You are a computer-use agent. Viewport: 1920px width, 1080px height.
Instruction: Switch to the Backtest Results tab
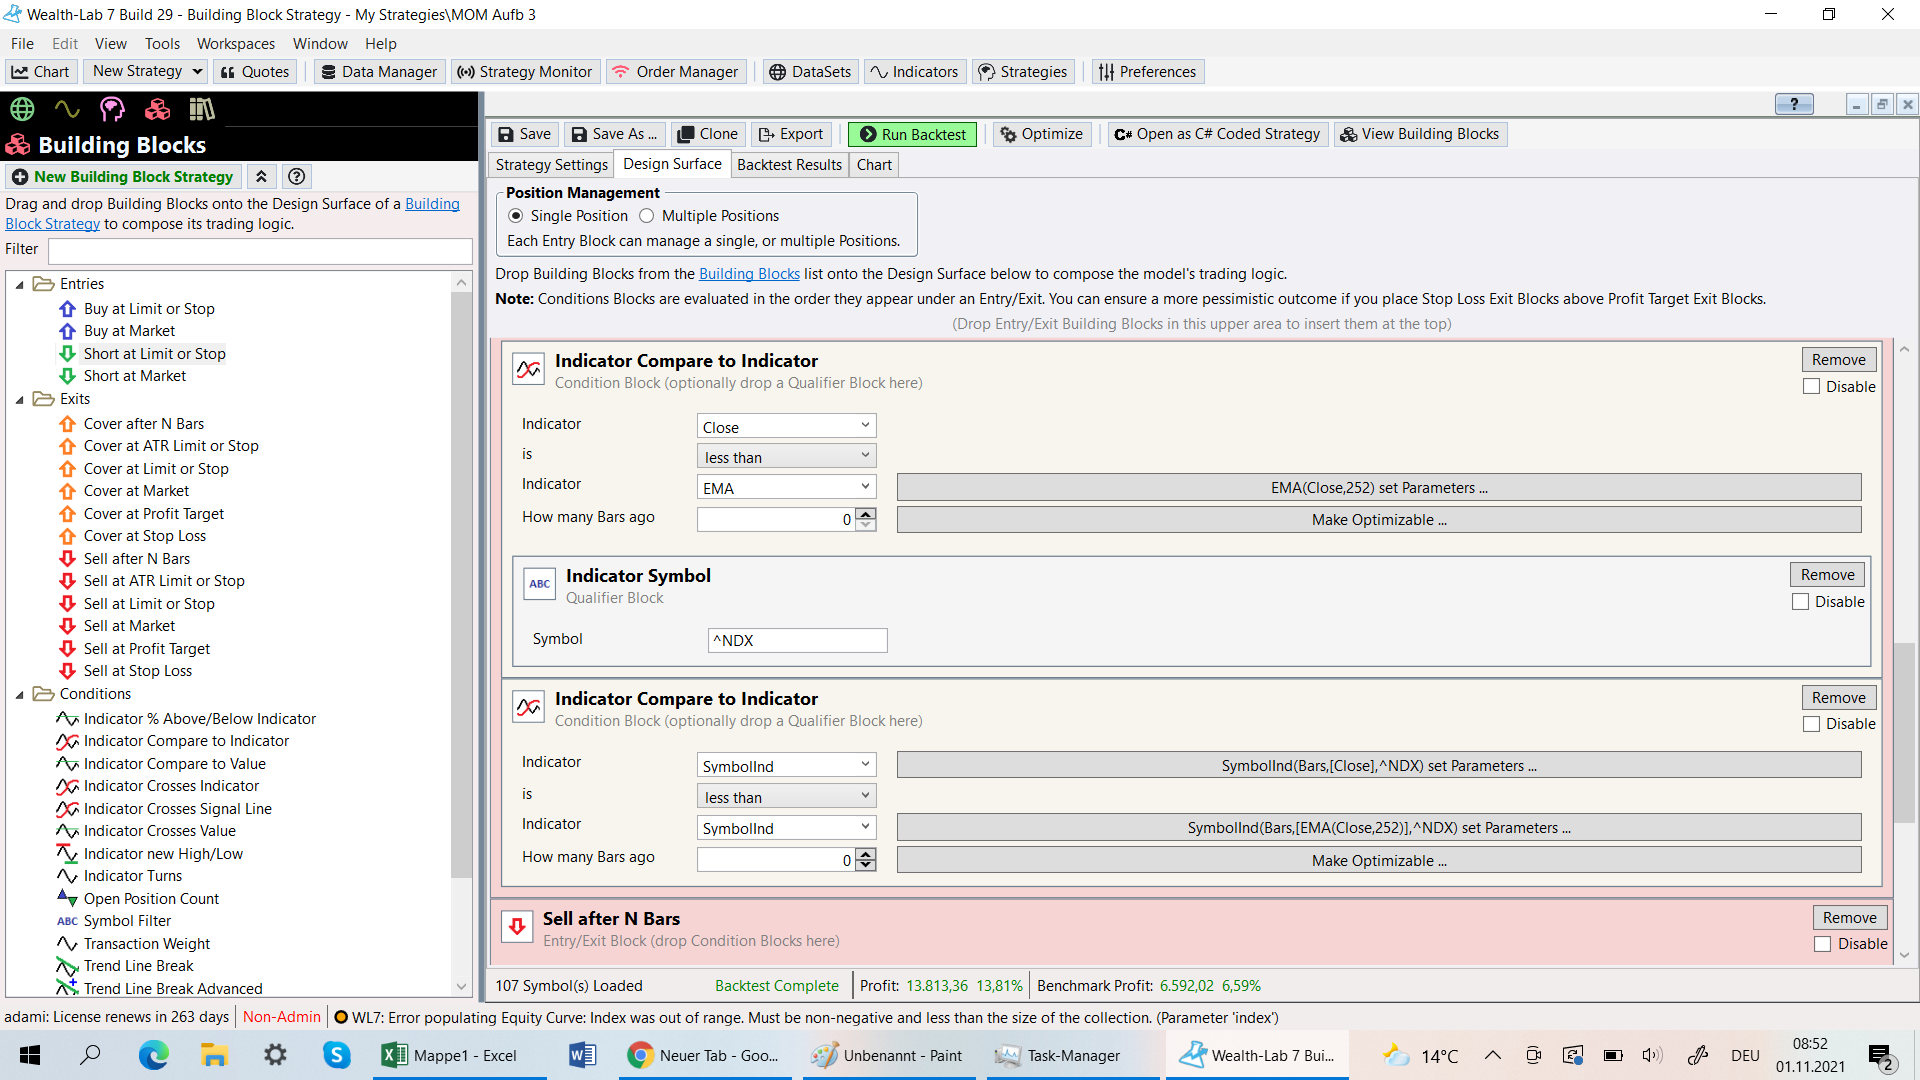(789, 165)
